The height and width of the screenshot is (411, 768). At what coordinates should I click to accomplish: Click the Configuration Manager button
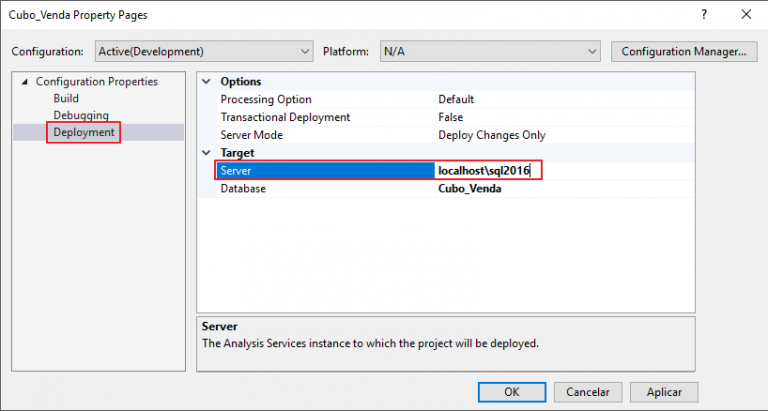coord(683,51)
